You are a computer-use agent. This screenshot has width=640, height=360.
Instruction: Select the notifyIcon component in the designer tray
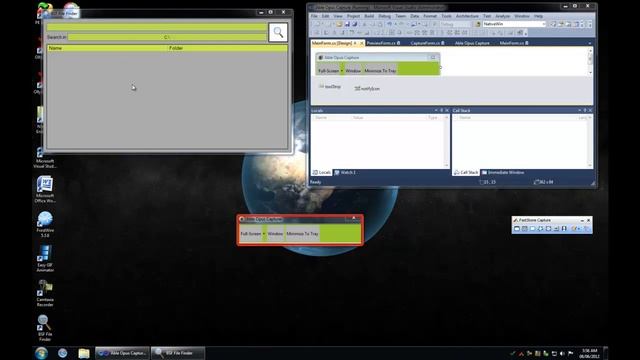click(x=367, y=88)
